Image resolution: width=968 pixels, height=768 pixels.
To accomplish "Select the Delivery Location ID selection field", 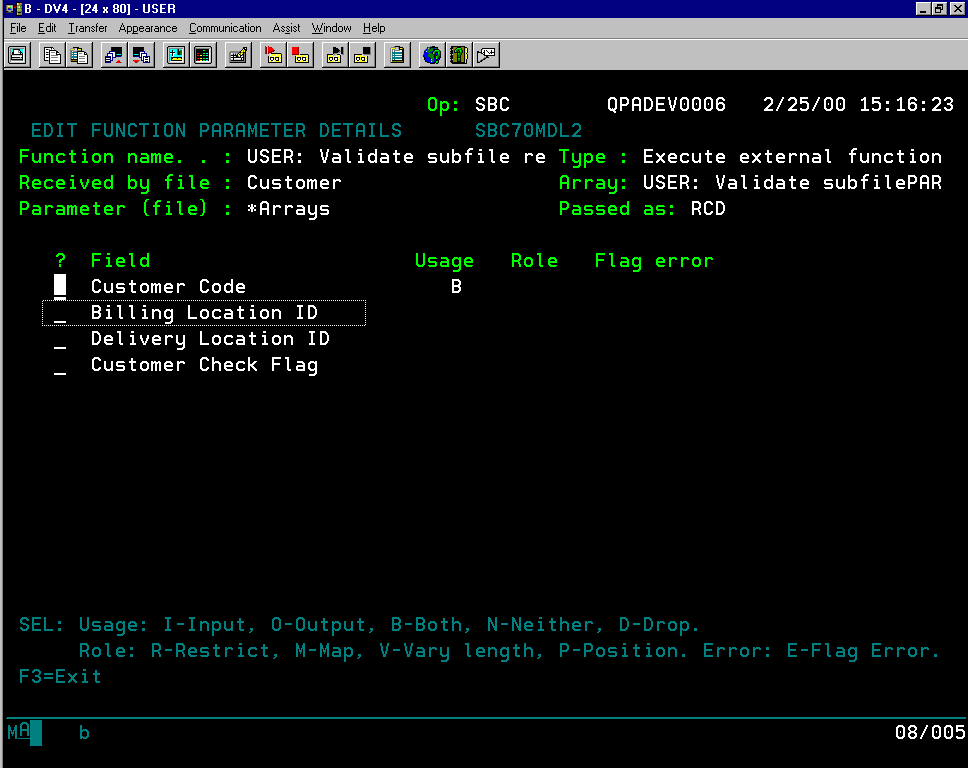I will pos(60,339).
